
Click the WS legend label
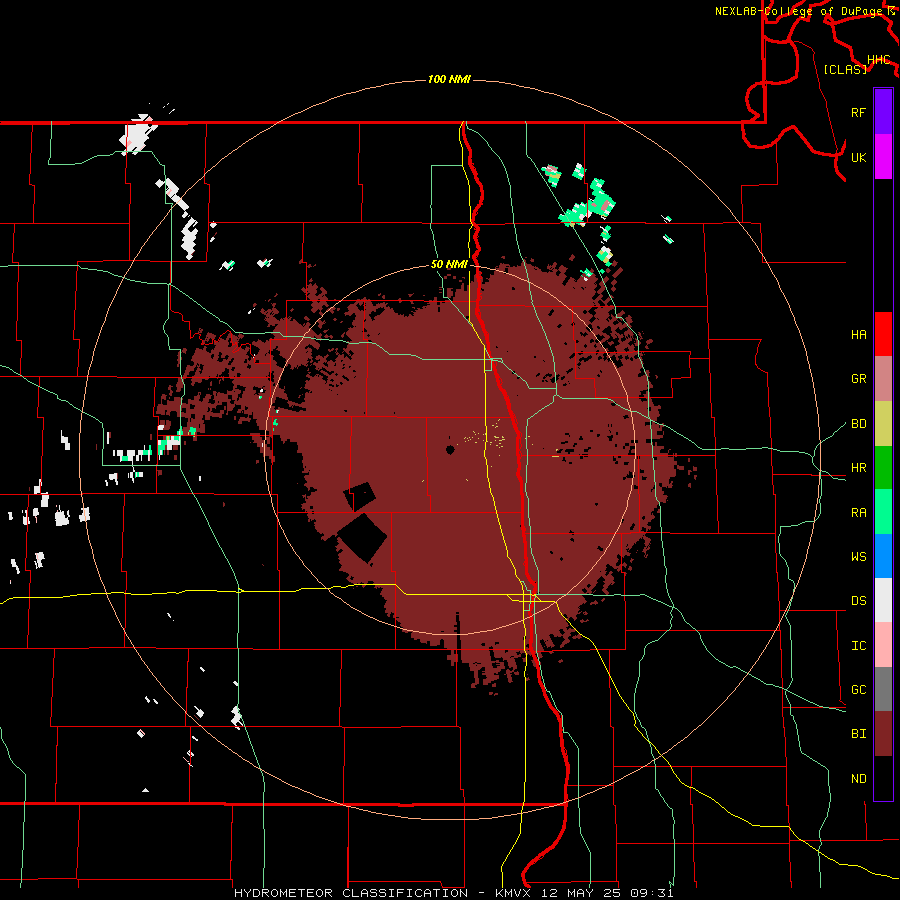[858, 557]
